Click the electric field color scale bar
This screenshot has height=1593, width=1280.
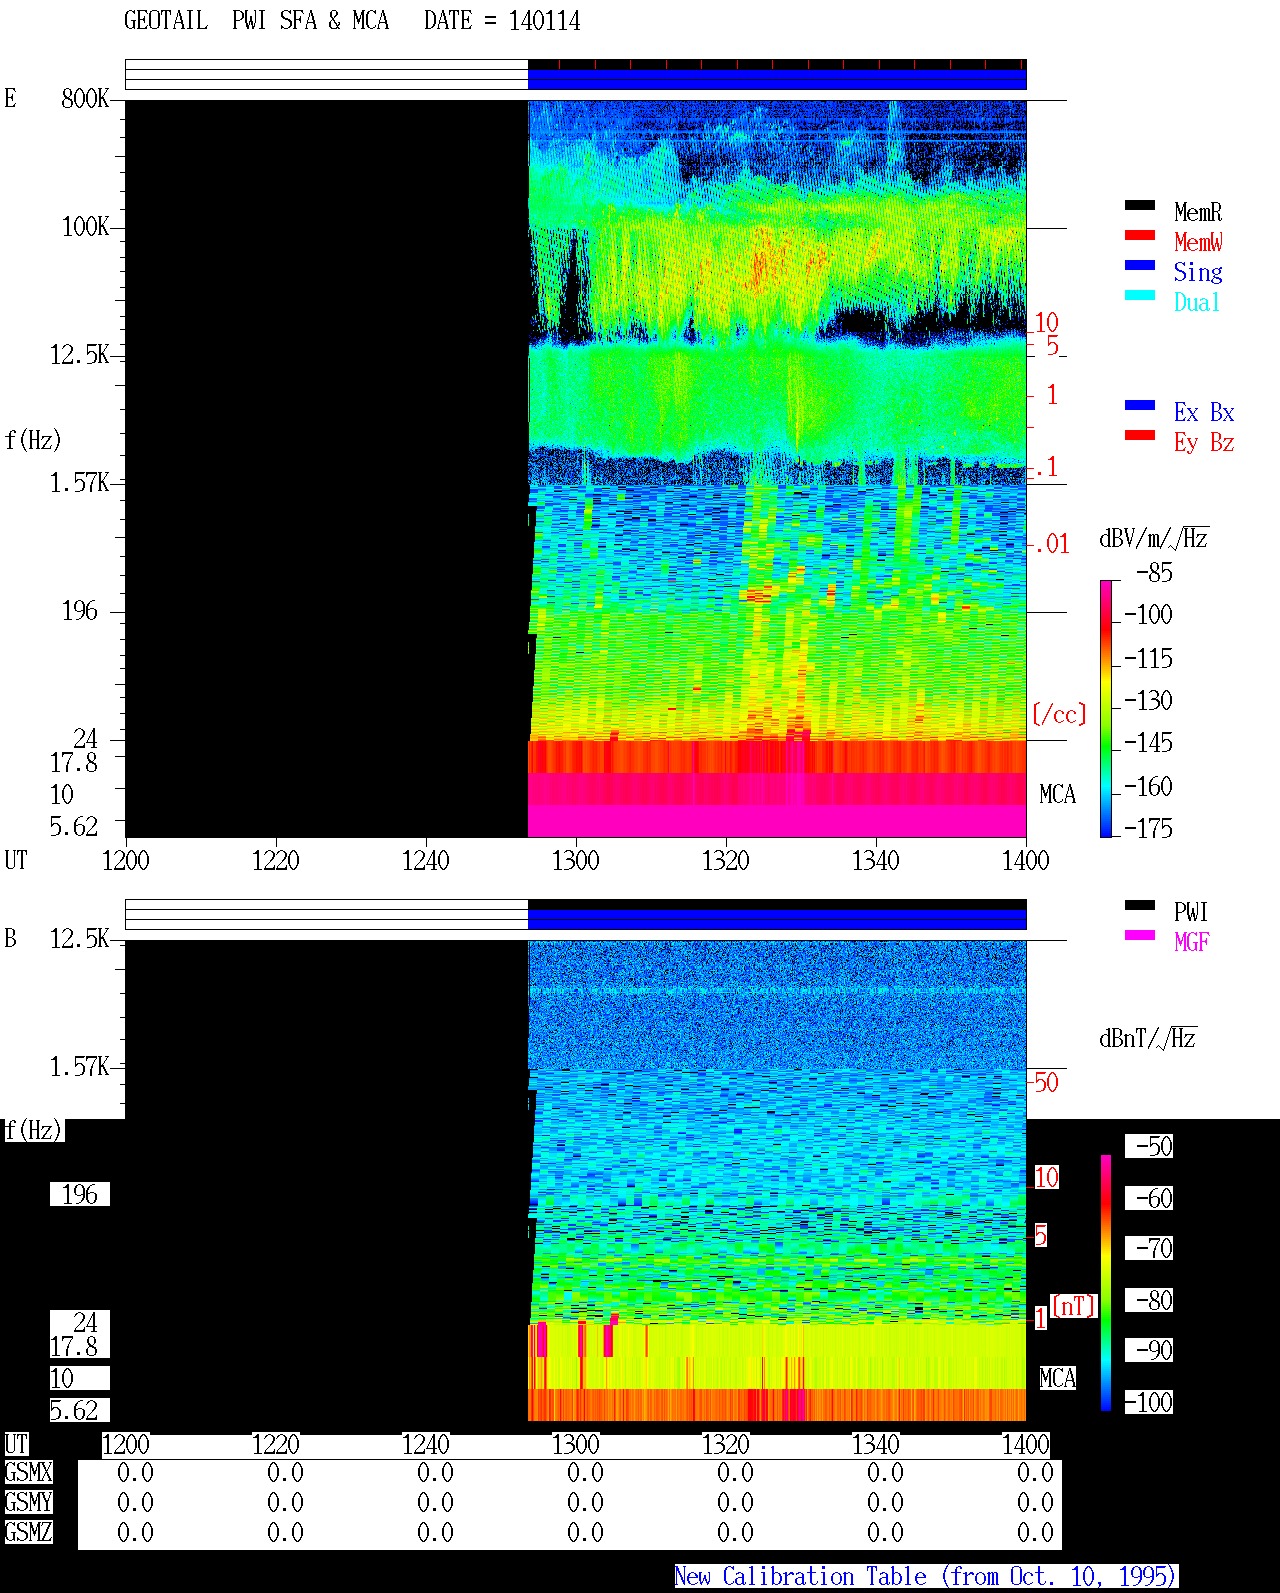[1106, 708]
